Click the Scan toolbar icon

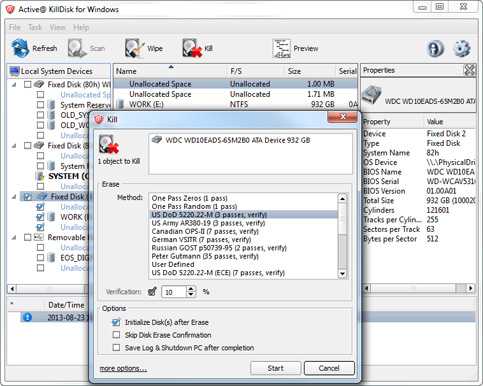(x=77, y=48)
